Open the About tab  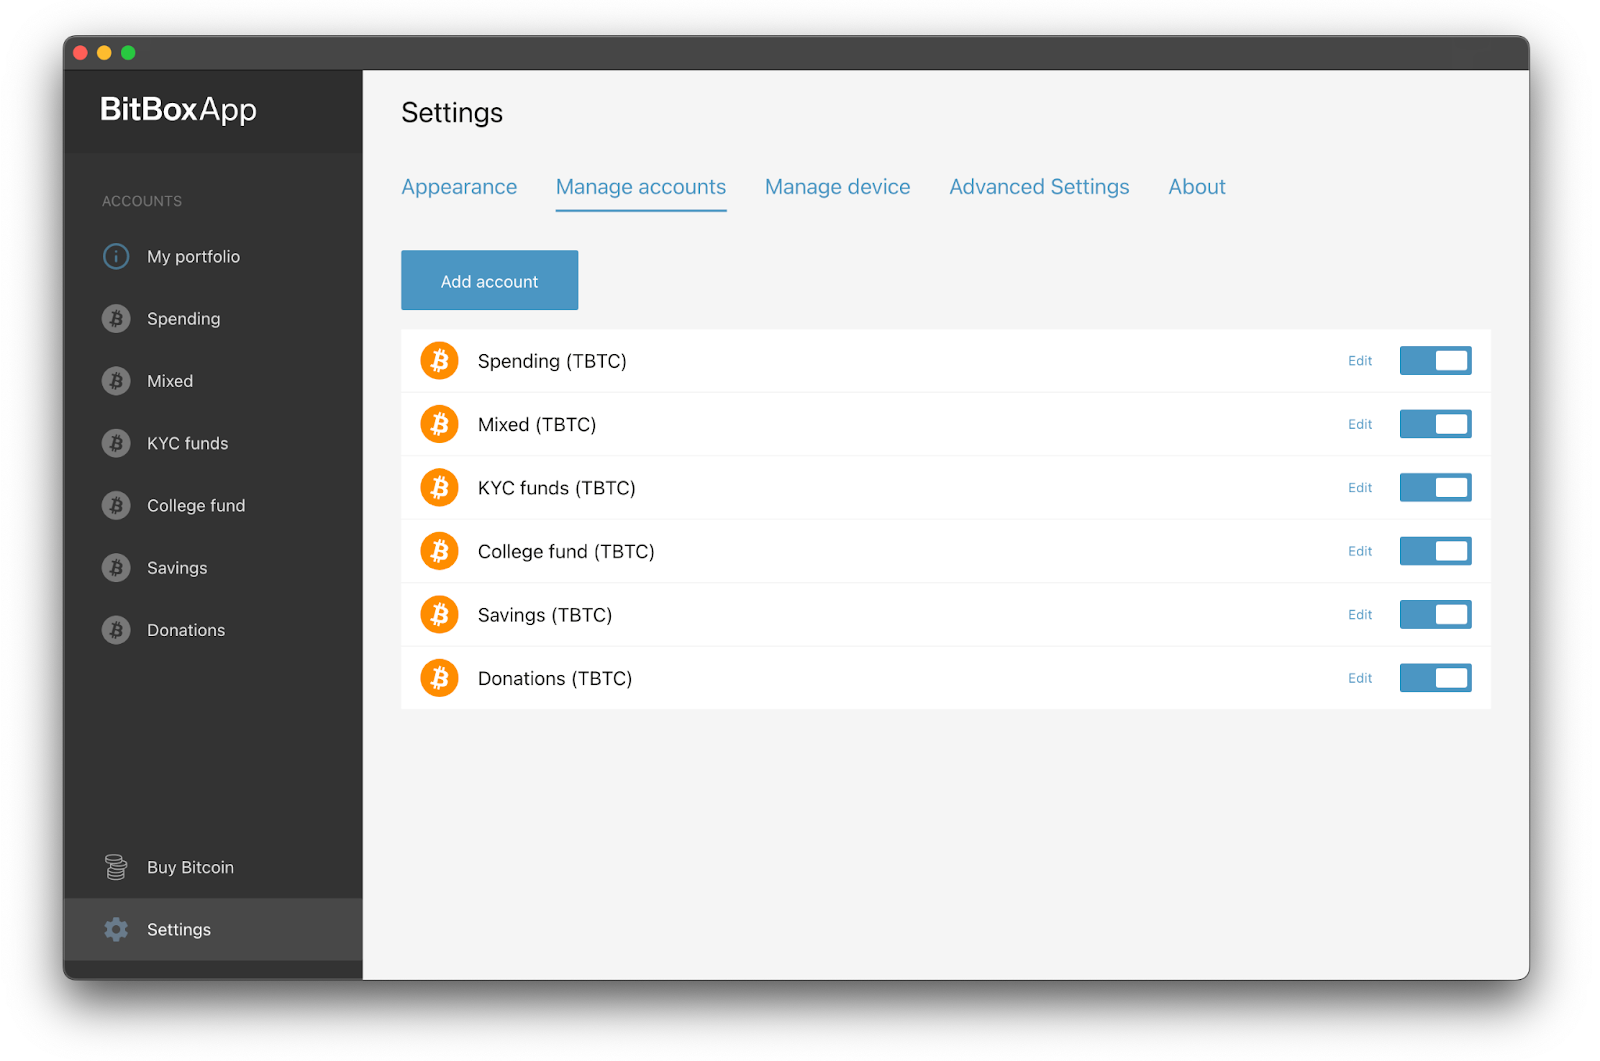(1197, 187)
